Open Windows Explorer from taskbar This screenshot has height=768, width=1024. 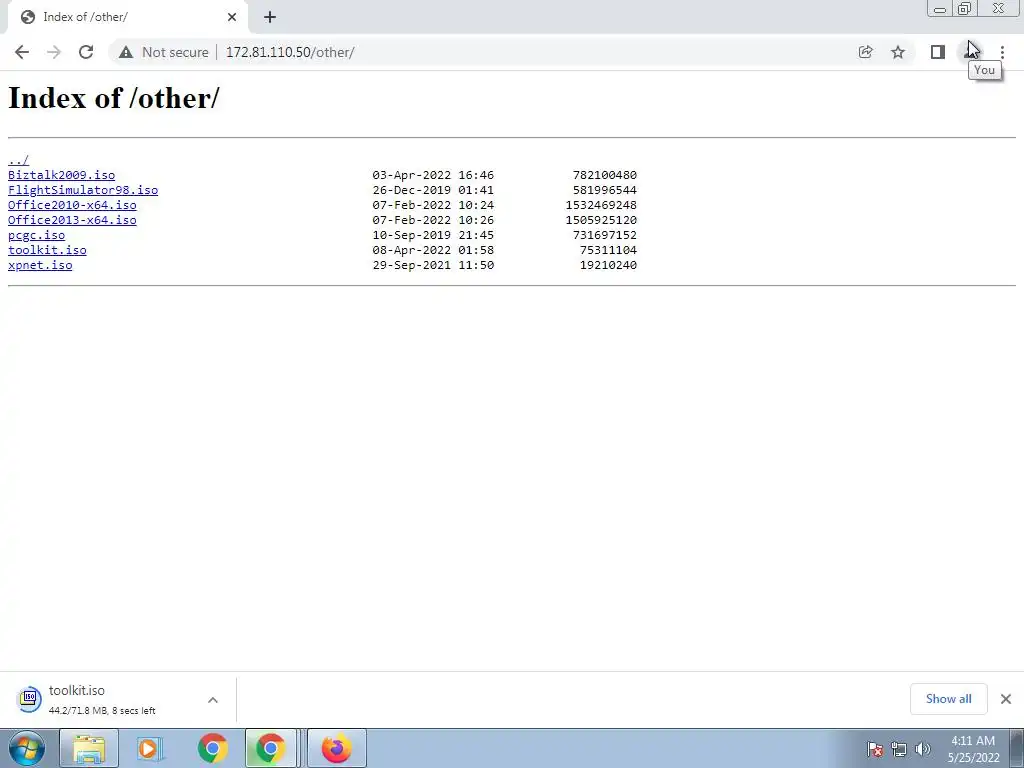pos(89,748)
